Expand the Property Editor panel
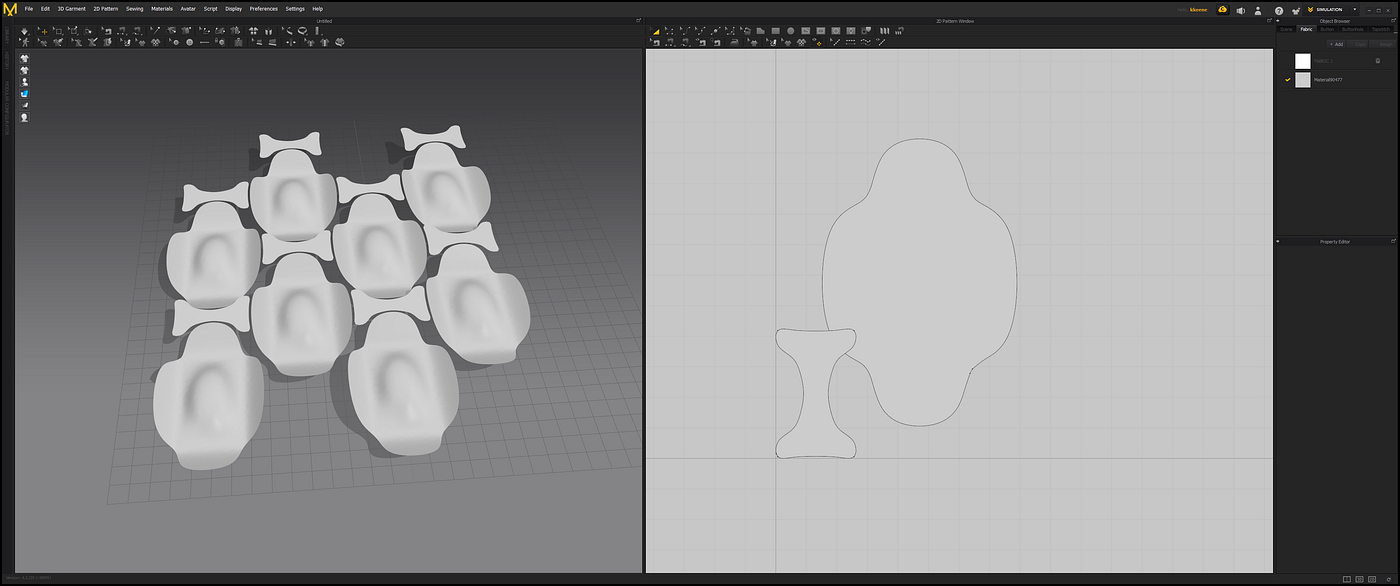1400x586 pixels. click(1277, 241)
